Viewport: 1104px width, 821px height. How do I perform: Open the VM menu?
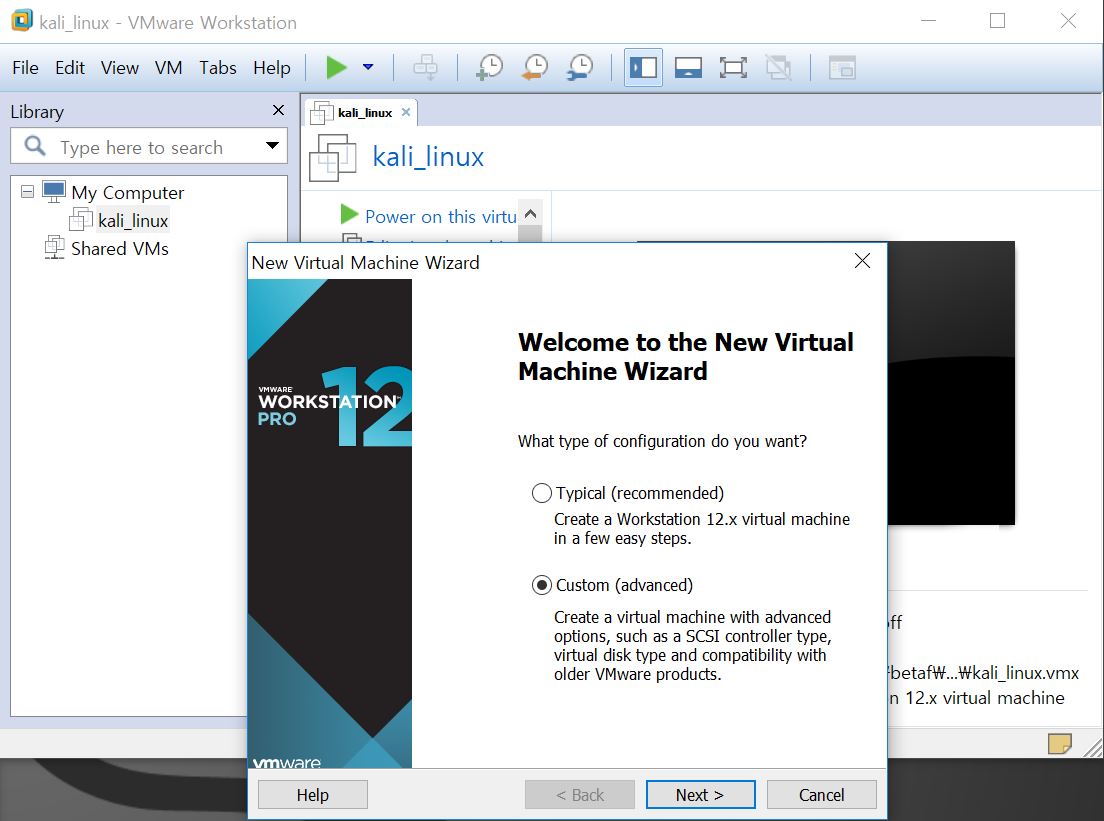168,68
